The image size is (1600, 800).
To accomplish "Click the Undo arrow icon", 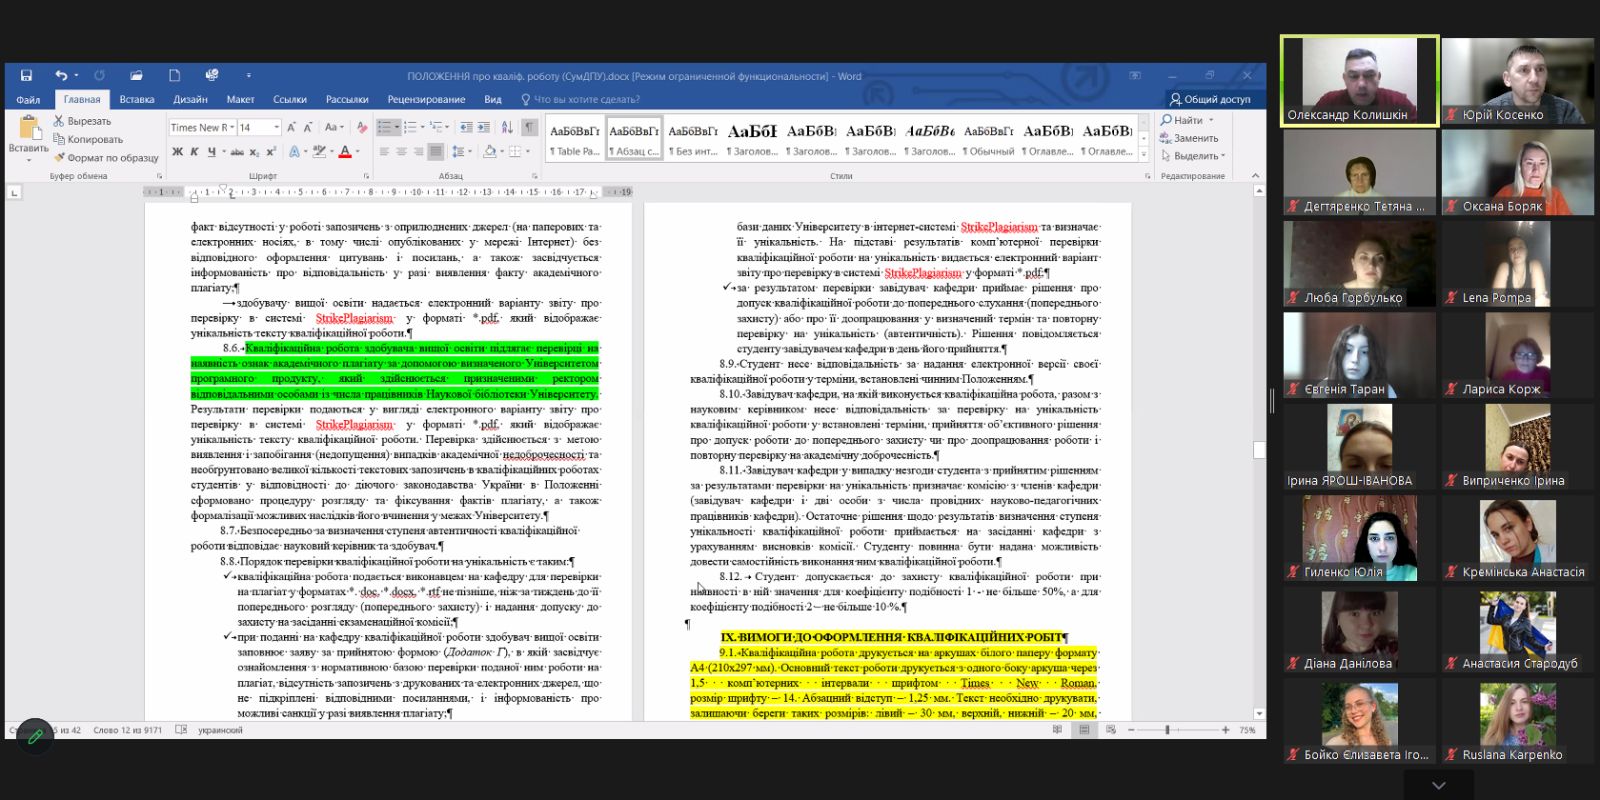I will (61, 75).
